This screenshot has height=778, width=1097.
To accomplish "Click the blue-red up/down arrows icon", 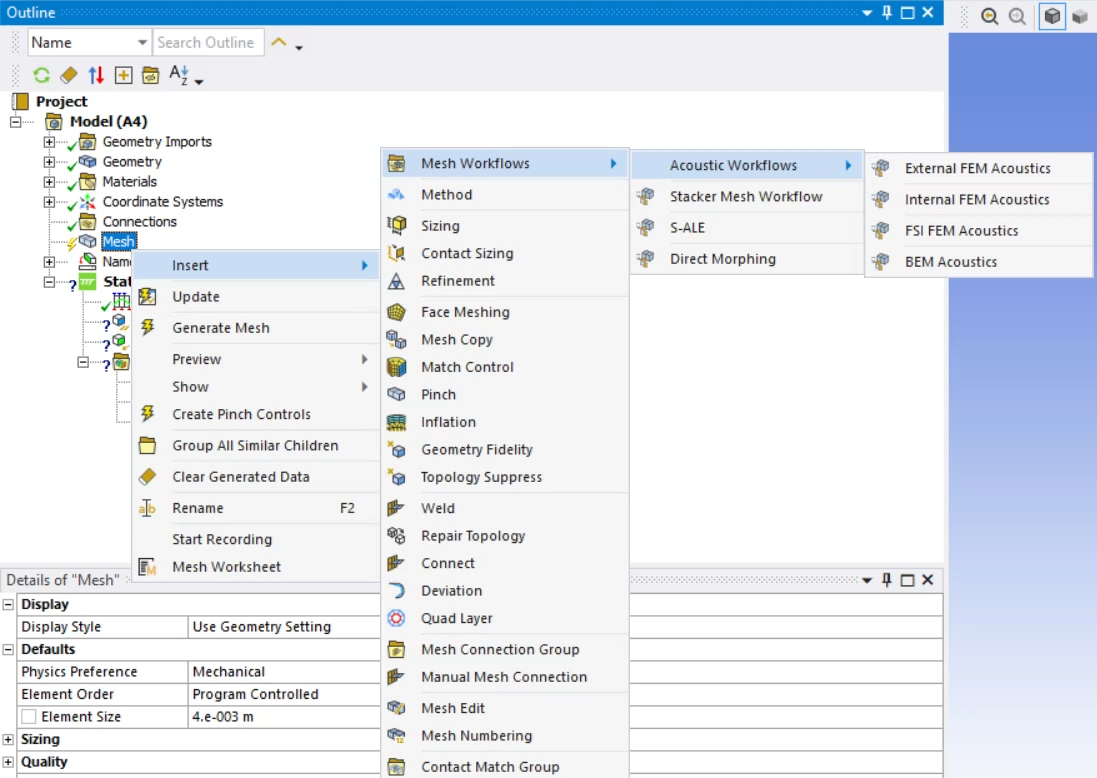I will point(96,75).
